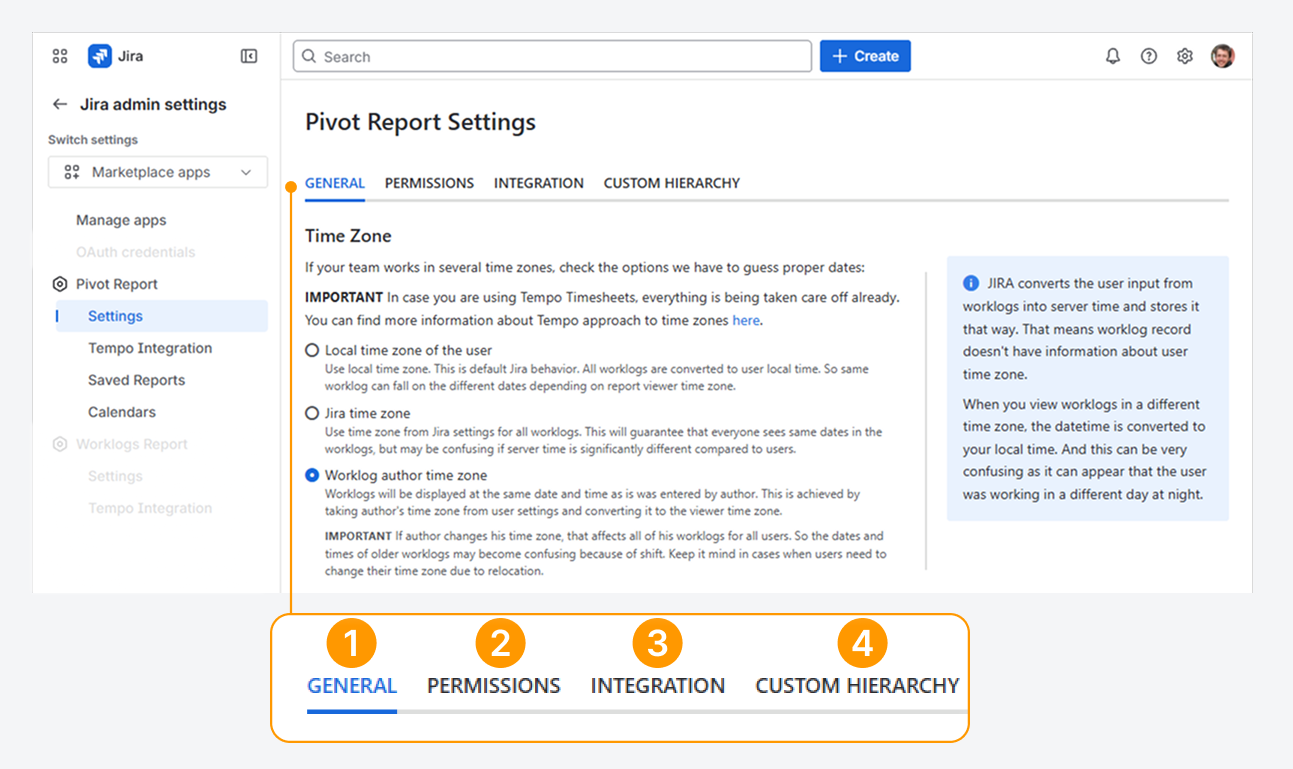
Task: Open OAuth credentials in the sidebar
Action: point(136,252)
